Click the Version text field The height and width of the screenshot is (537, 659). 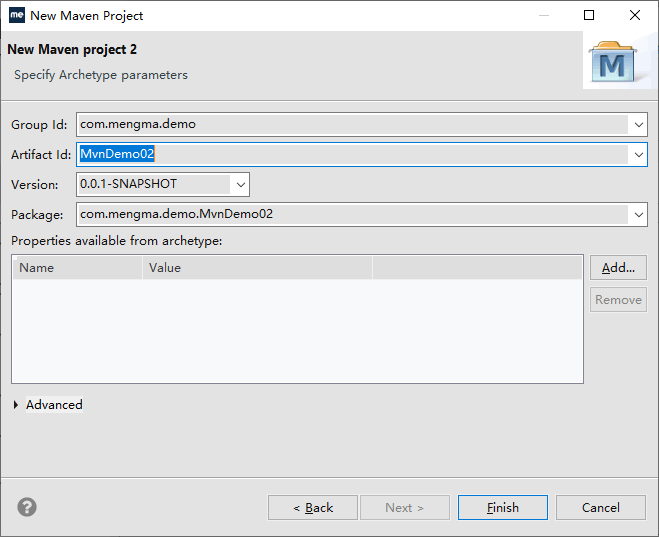(150, 184)
